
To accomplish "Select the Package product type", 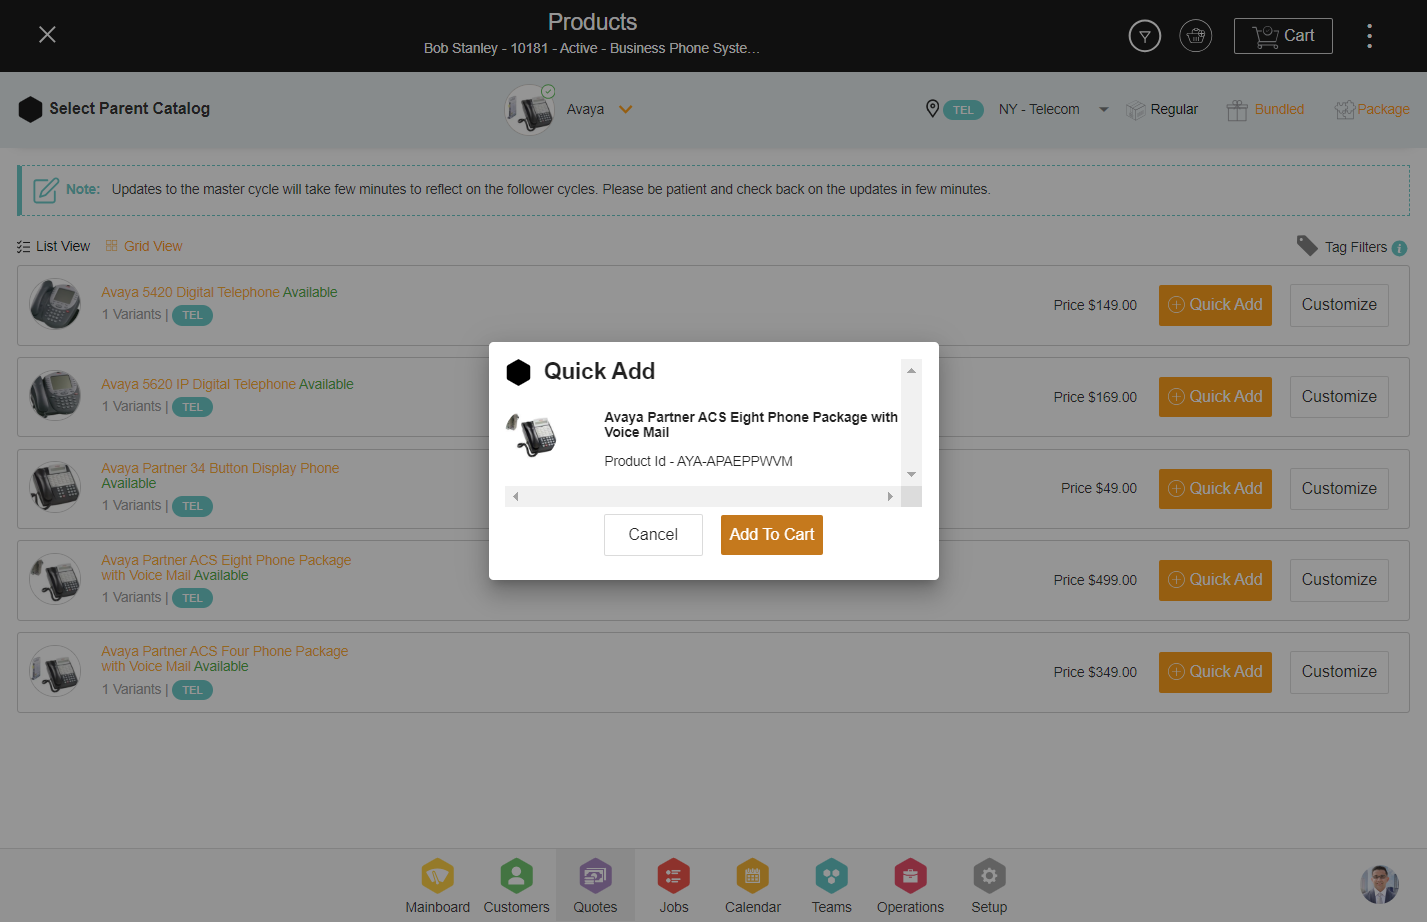I will [1372, 110].
